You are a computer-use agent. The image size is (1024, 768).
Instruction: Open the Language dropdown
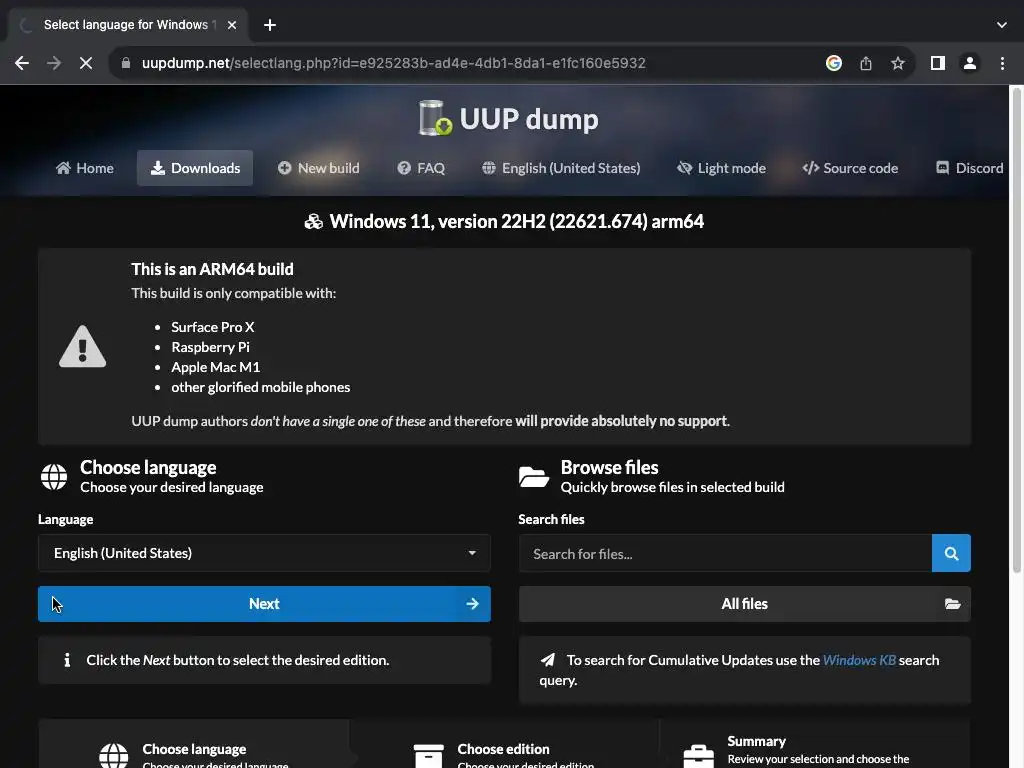click(264, 553)
